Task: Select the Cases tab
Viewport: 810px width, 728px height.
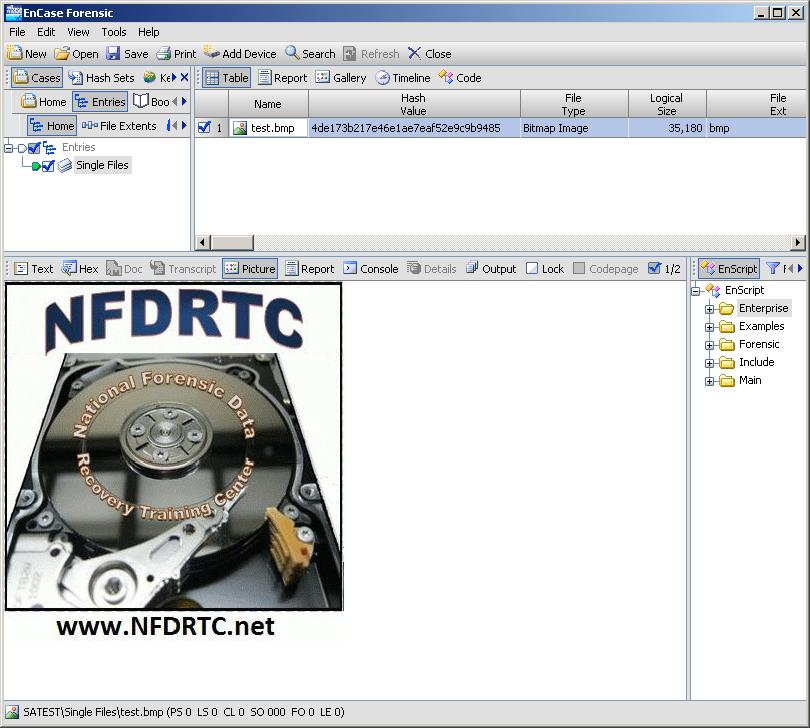Action: point(37,78)
